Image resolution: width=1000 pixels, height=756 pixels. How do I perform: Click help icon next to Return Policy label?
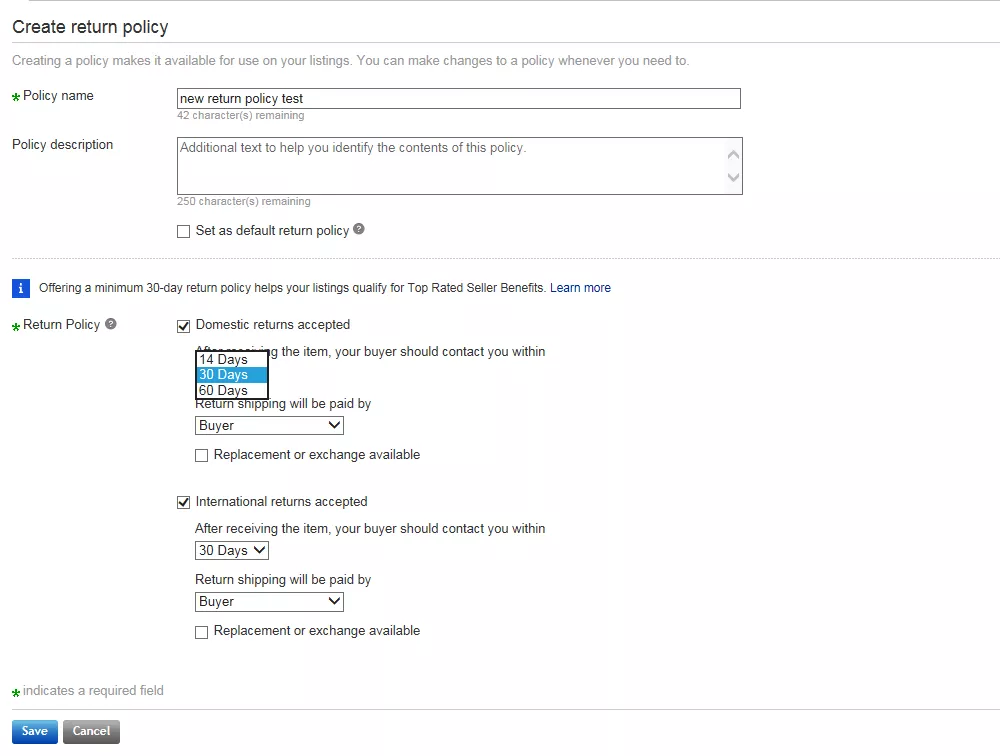coord(111,324)
